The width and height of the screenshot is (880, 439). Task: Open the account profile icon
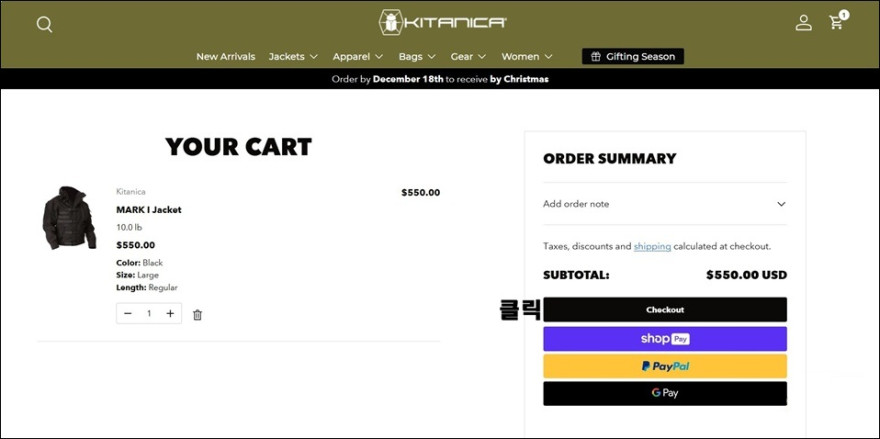click(x=804, y=22)
